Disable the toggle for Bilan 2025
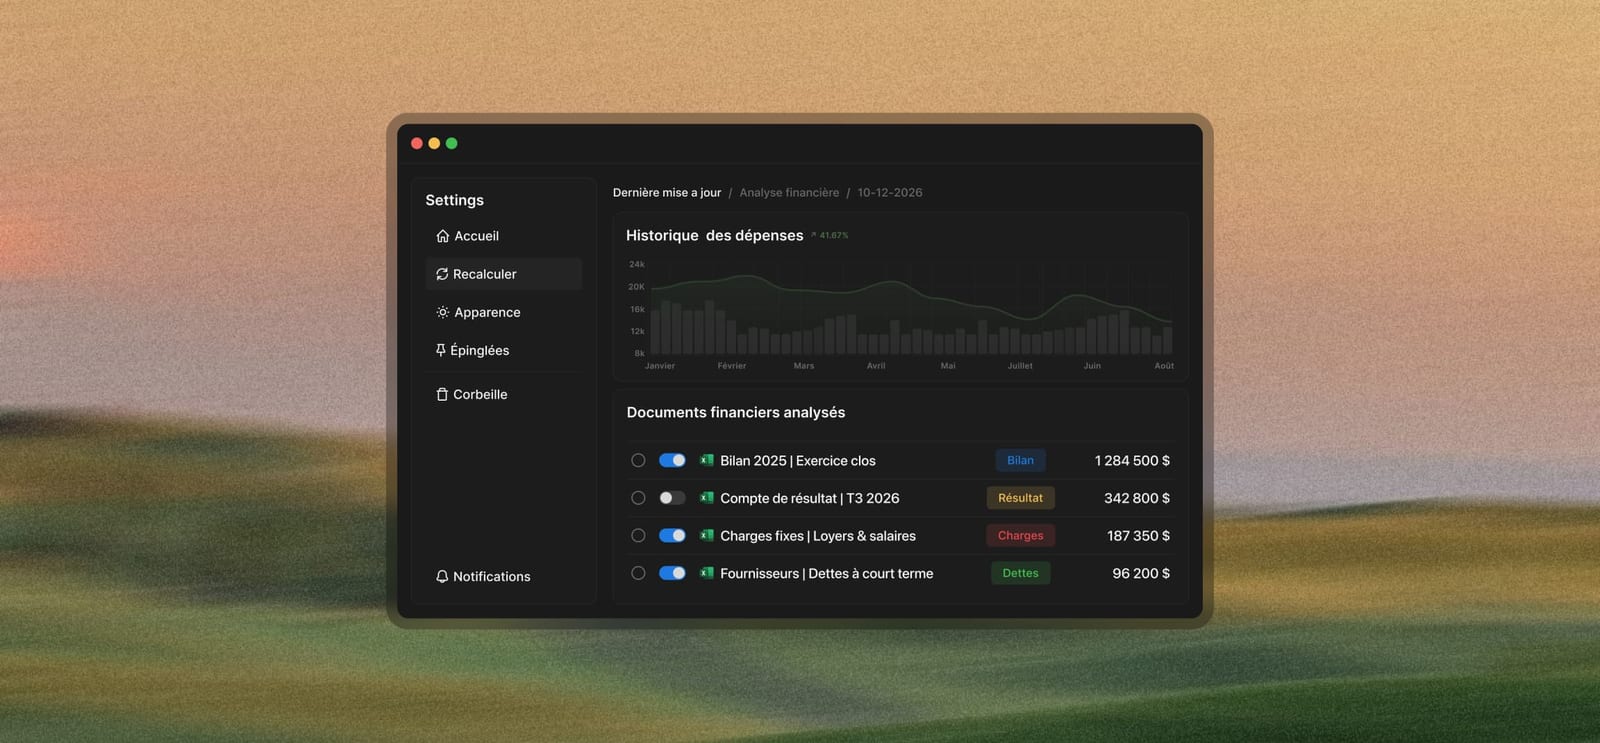This screenshot has height=743, width=1600. [x=672, y=460]
